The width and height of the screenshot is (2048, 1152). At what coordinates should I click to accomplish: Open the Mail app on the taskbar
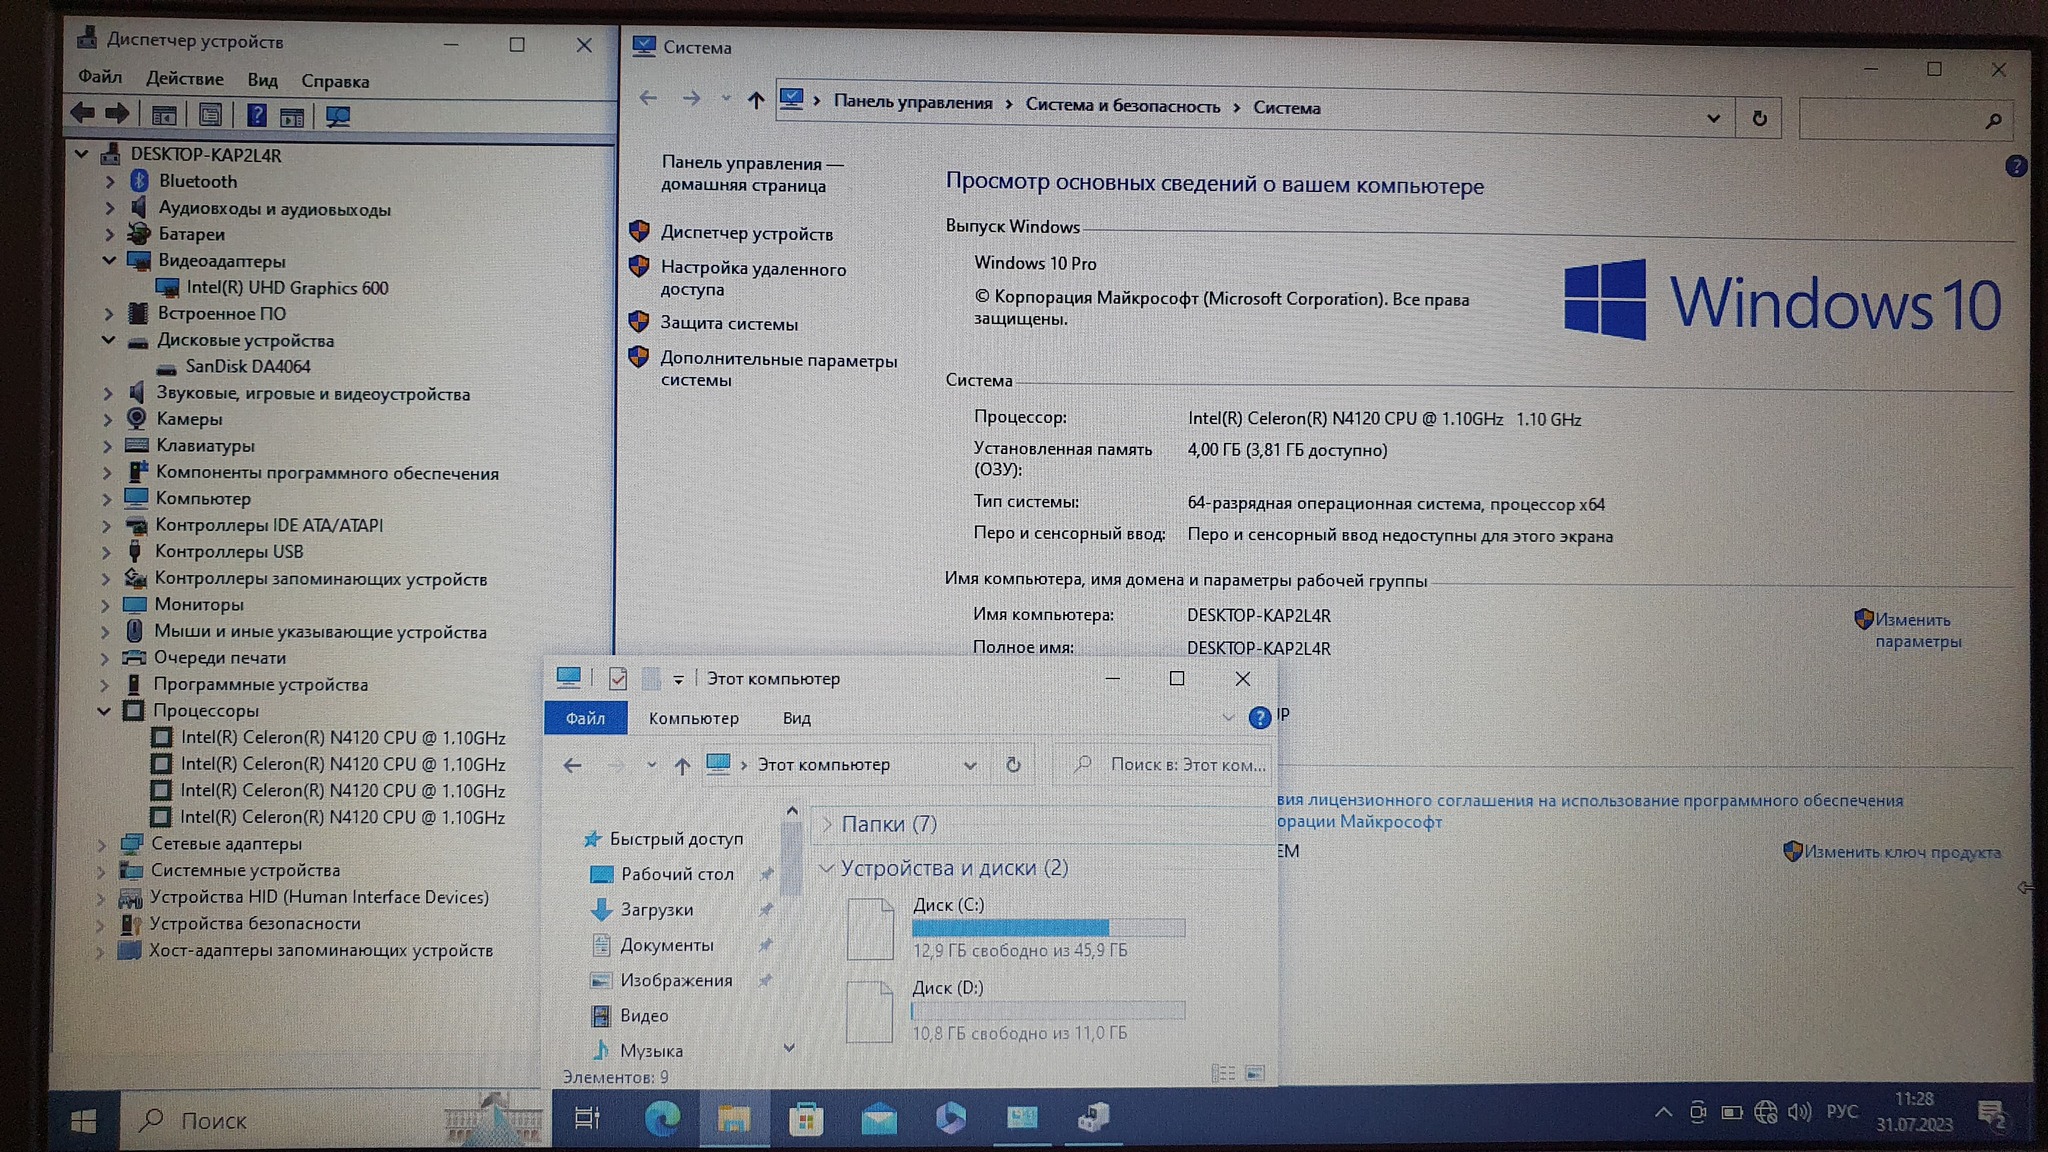tap(879, 1119)
